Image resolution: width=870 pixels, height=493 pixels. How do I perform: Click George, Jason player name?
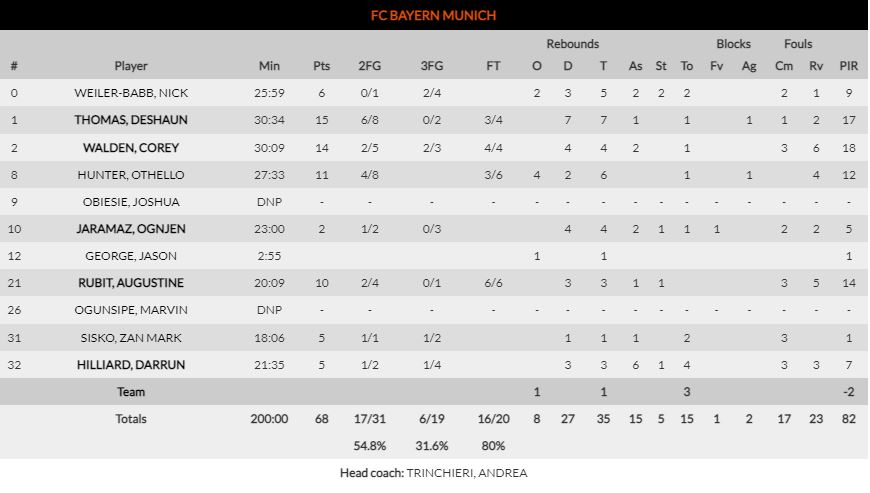[131, 256]
